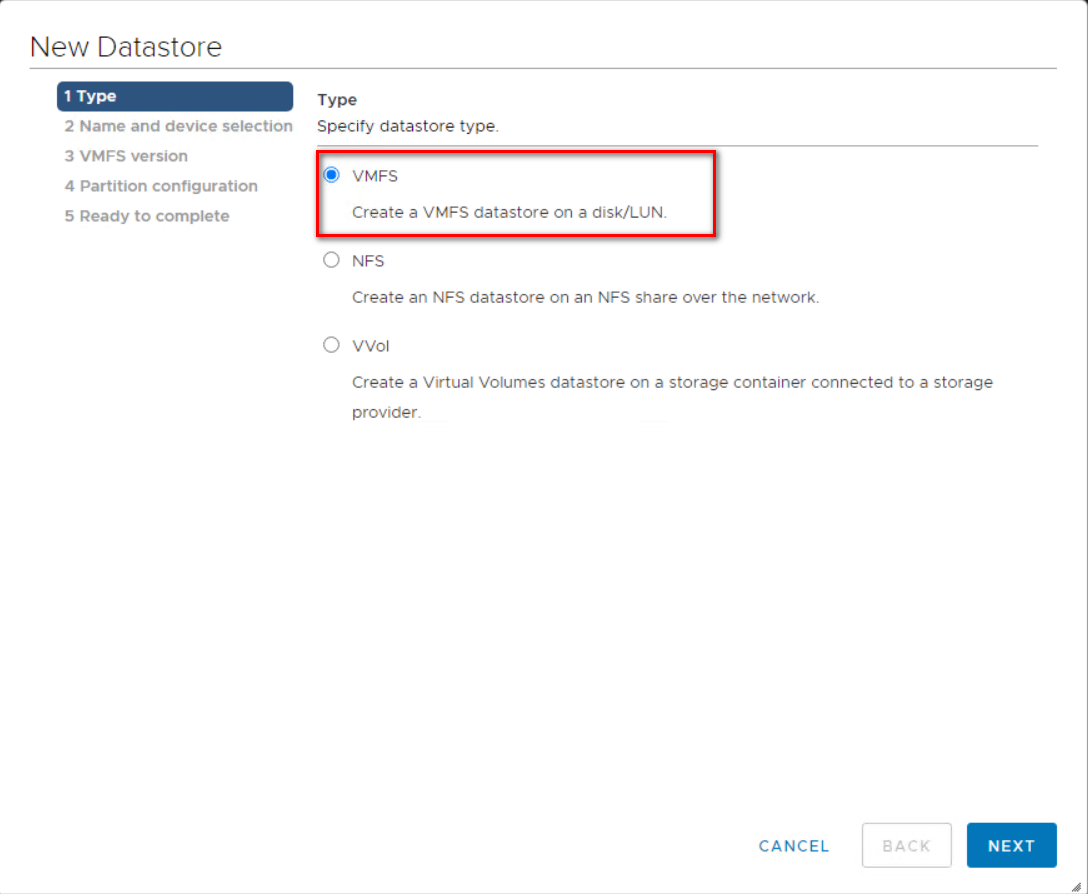
Task: Choose the NFS radio button
Action: (332, 260)
